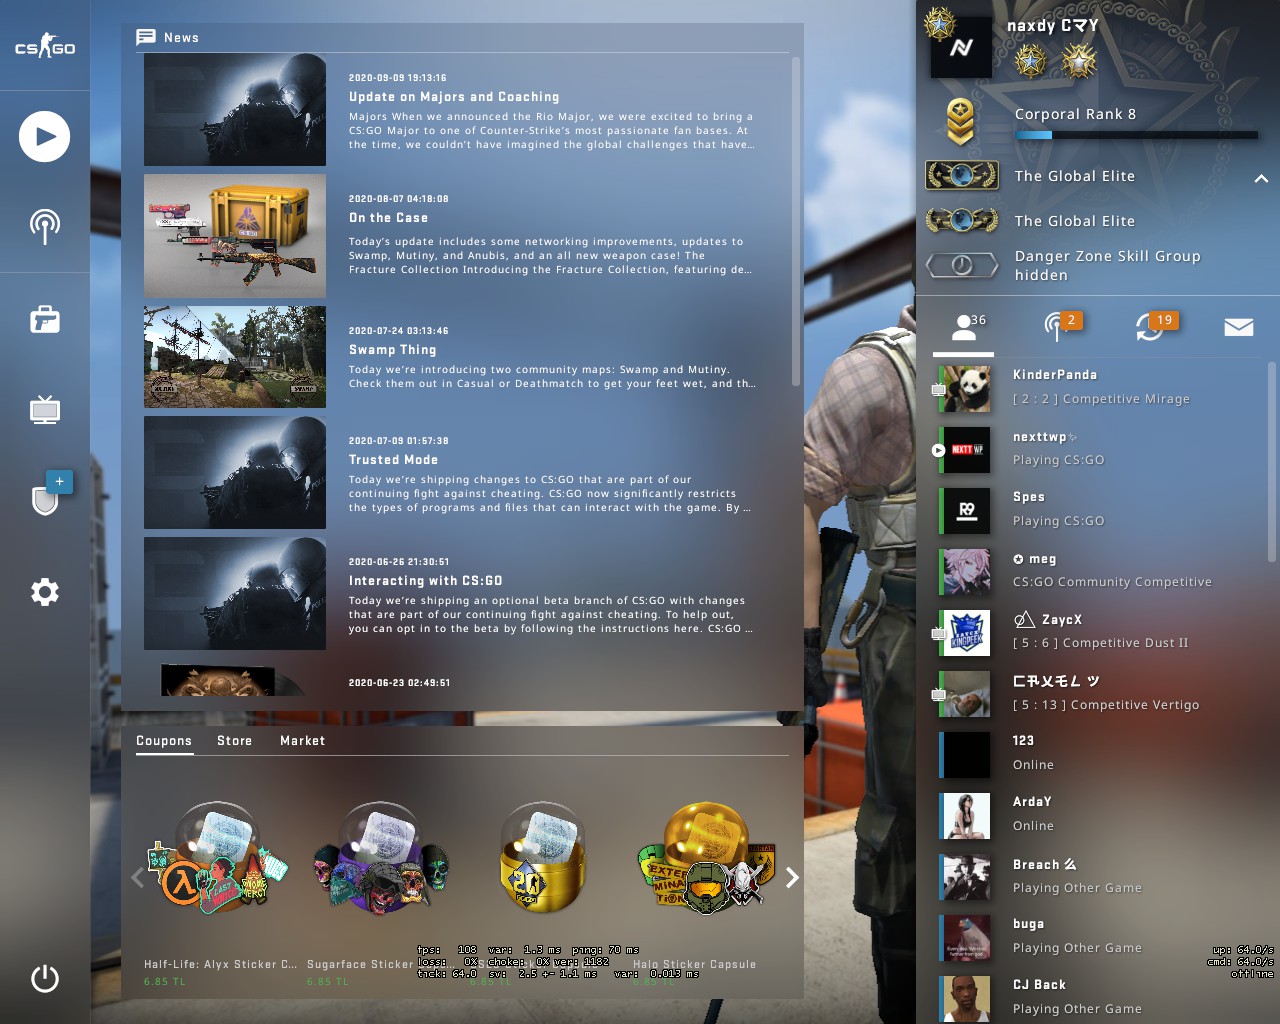Open the Settings gear icon
The height and width of the screenshot is (1024, 1280).
[45, 592]
